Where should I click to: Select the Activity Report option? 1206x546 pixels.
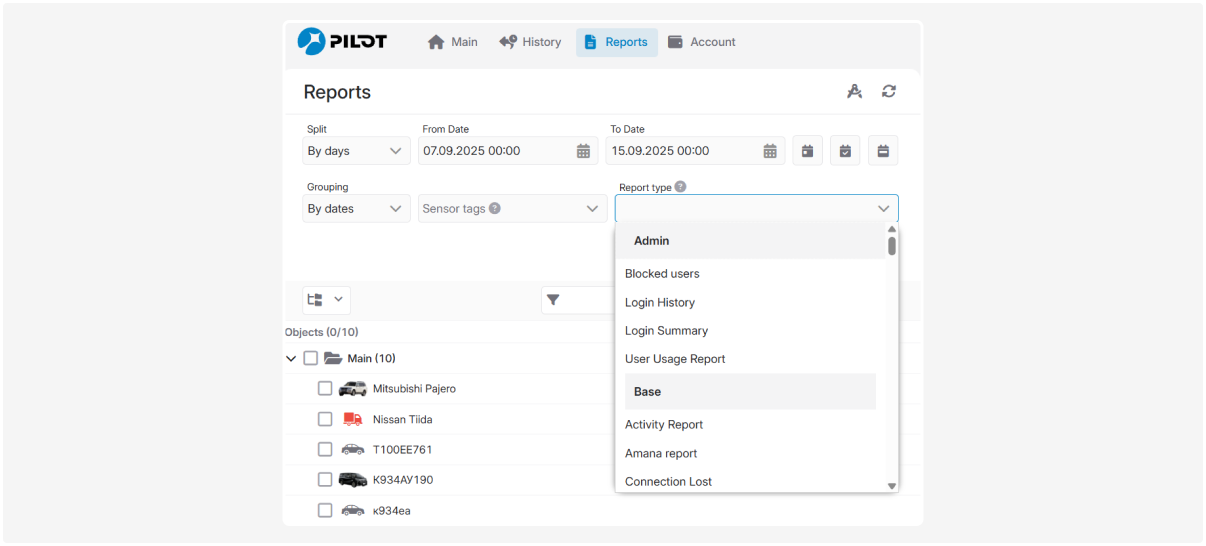point(664,425)
